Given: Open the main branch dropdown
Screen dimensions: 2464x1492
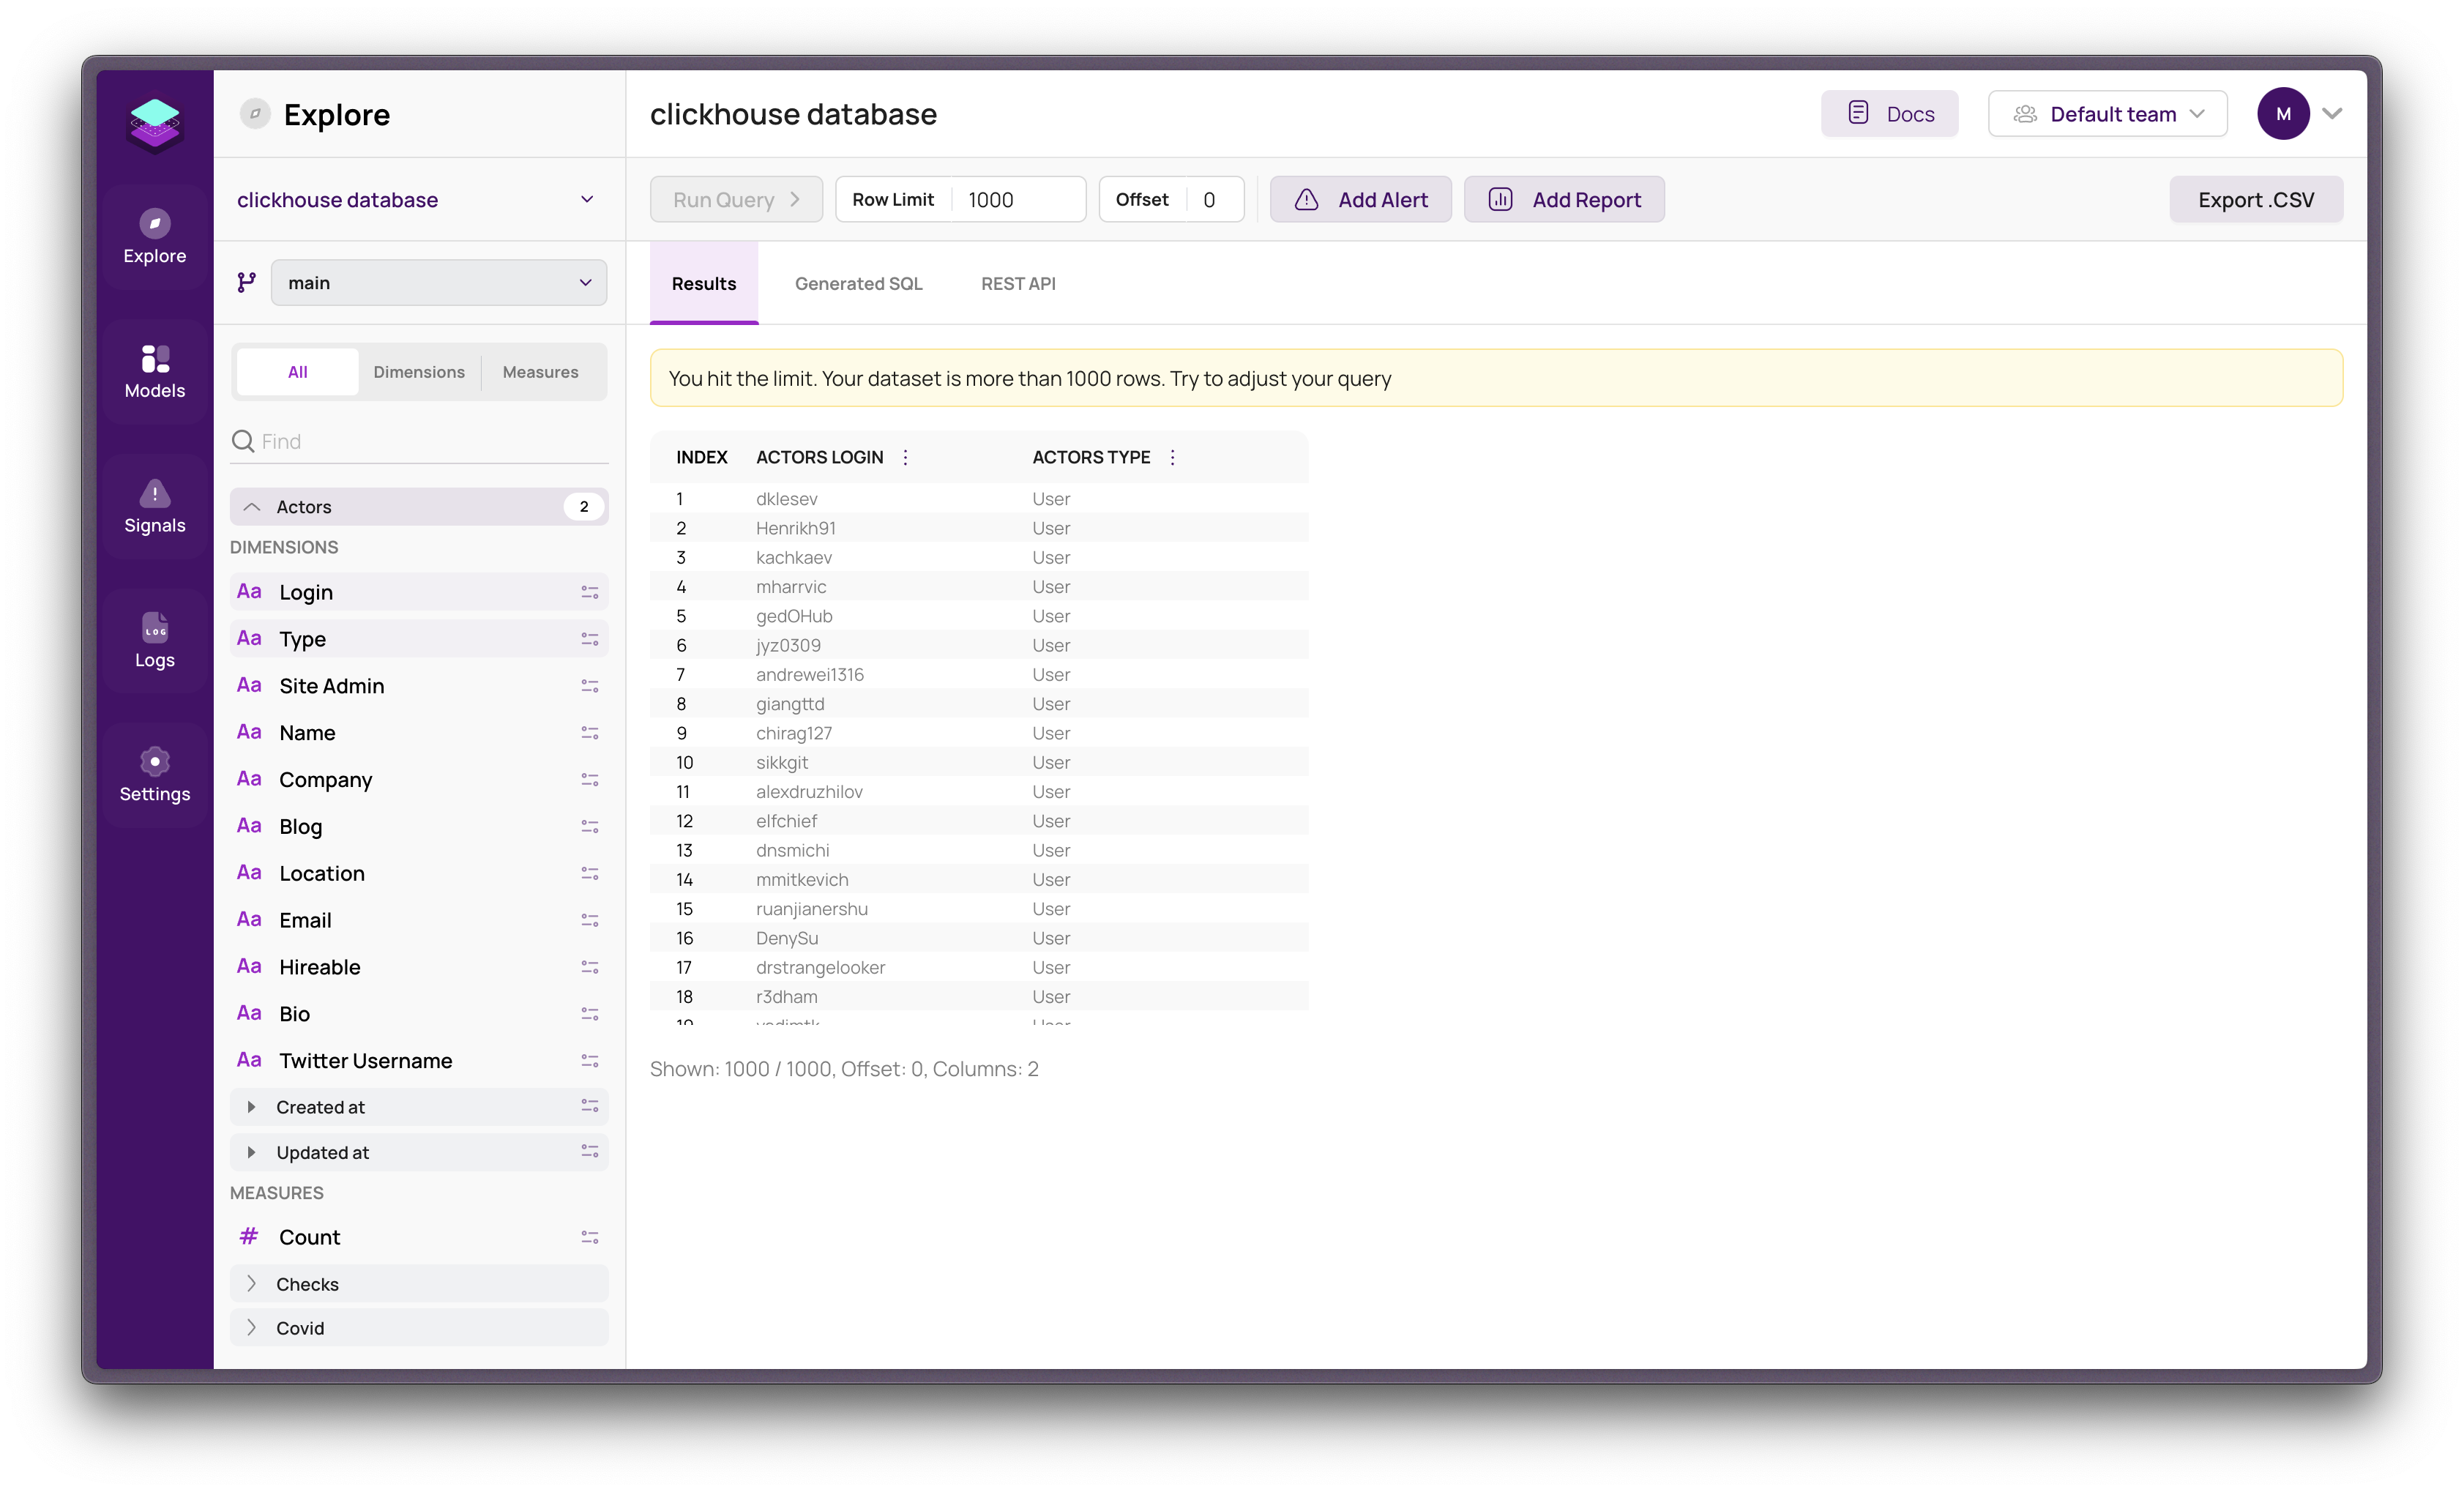Looking at the screenshot, I should [439, 283].
